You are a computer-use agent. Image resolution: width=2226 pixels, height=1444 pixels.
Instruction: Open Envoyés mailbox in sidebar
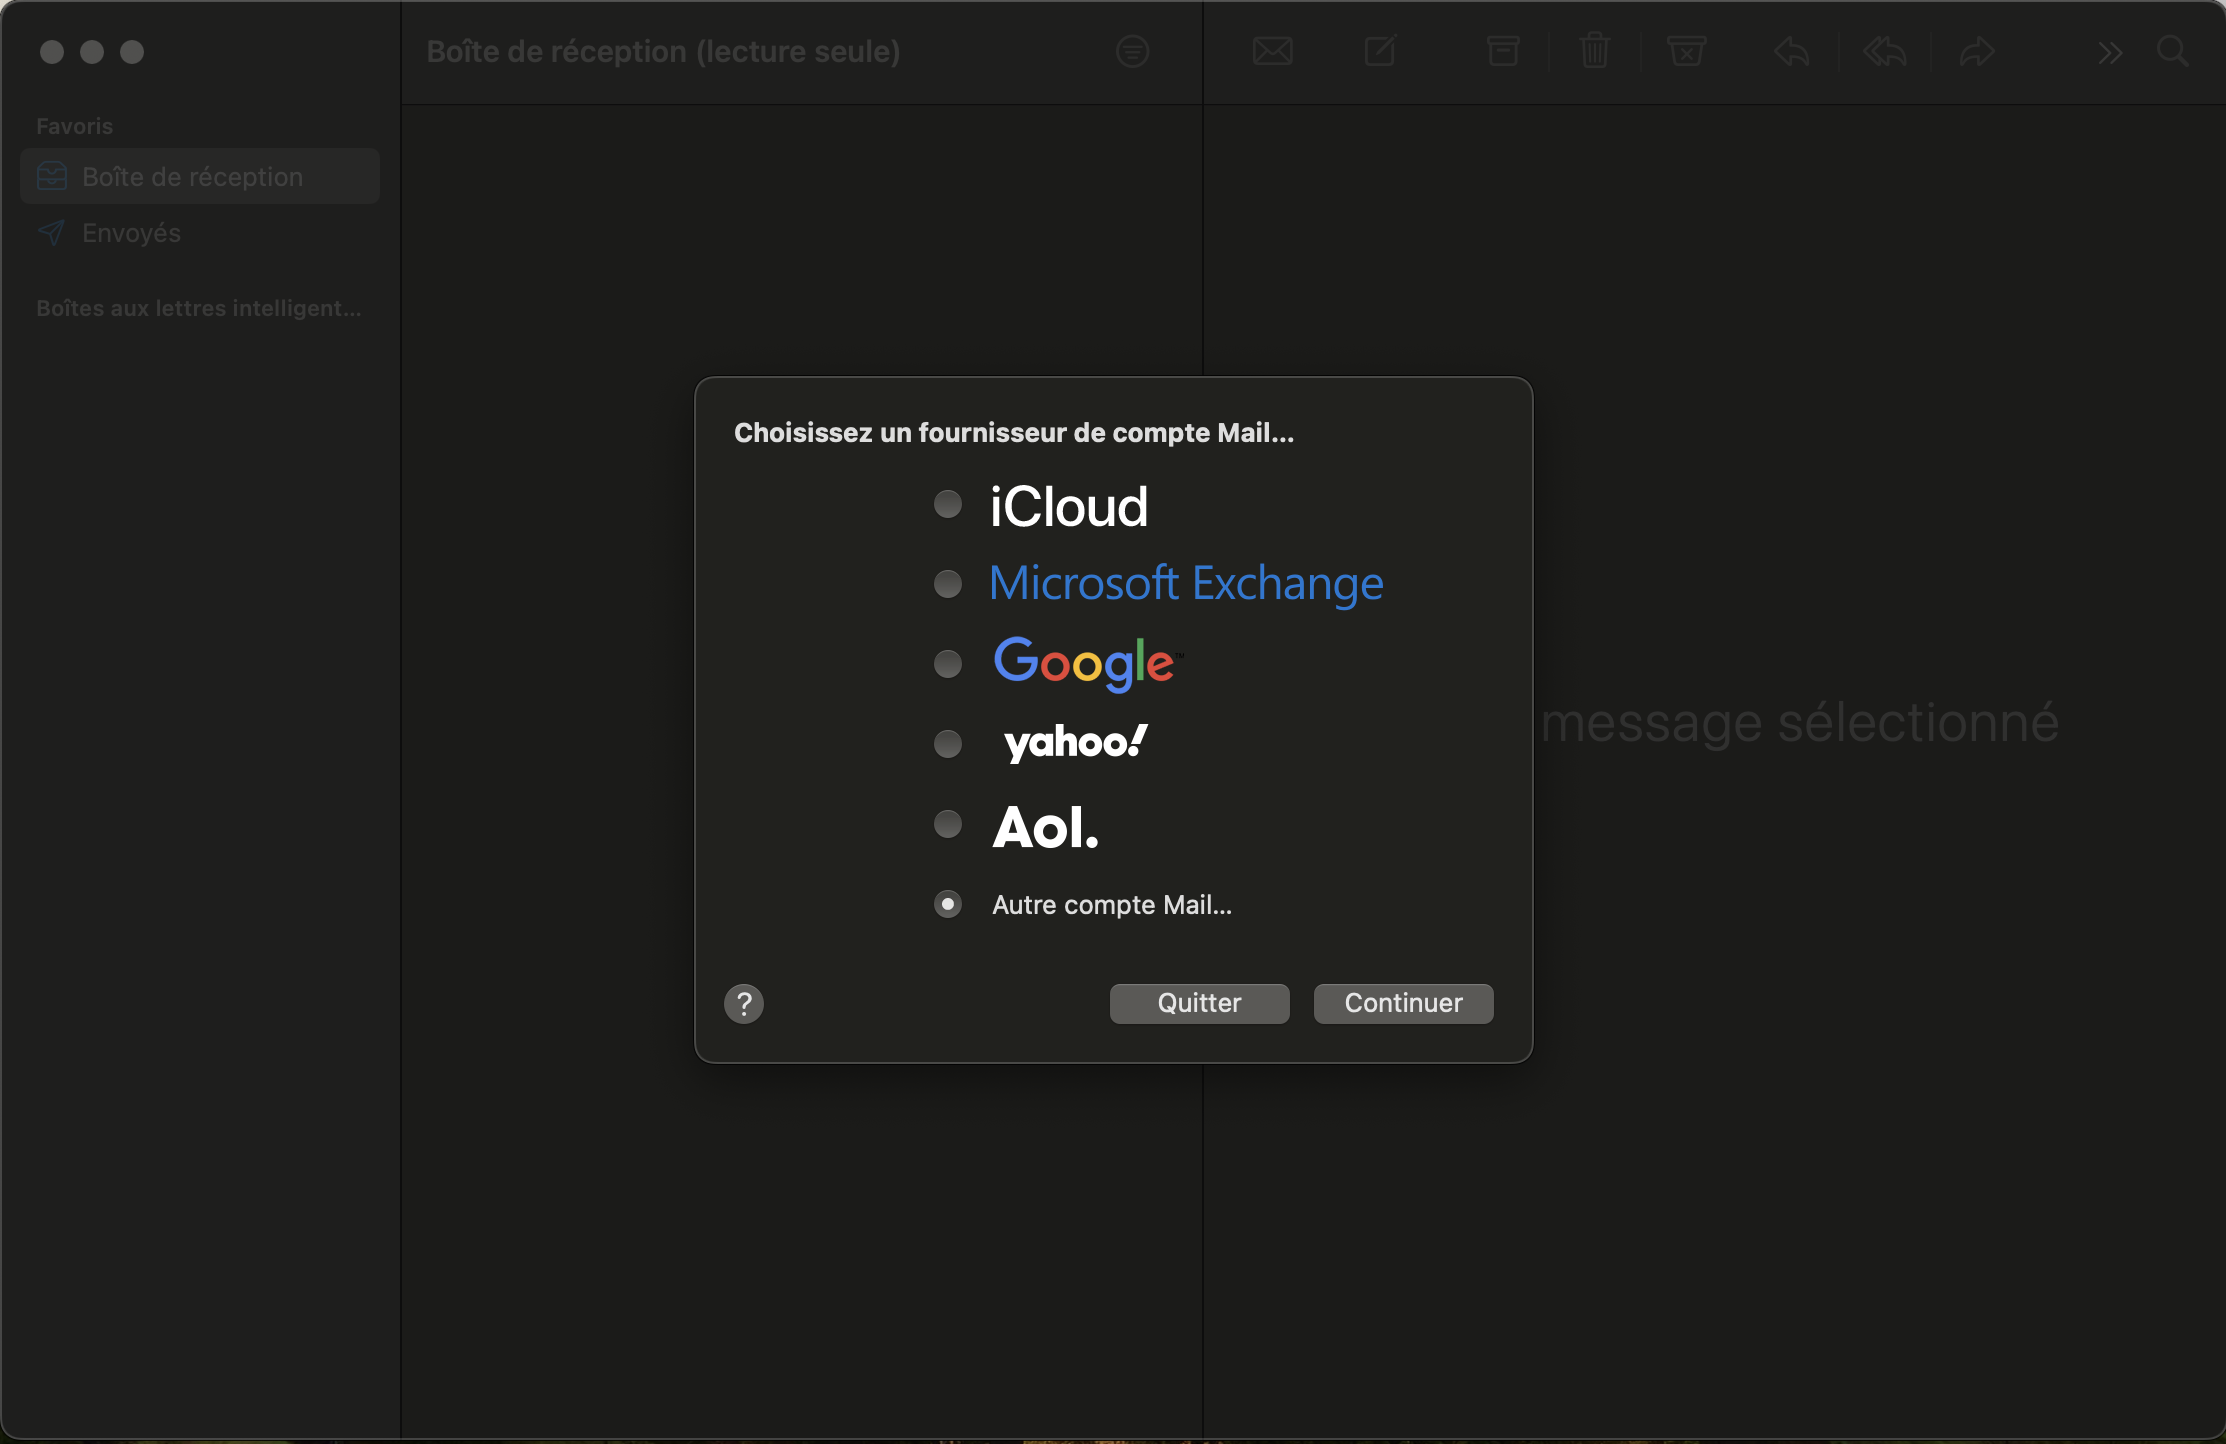(200, 233)
